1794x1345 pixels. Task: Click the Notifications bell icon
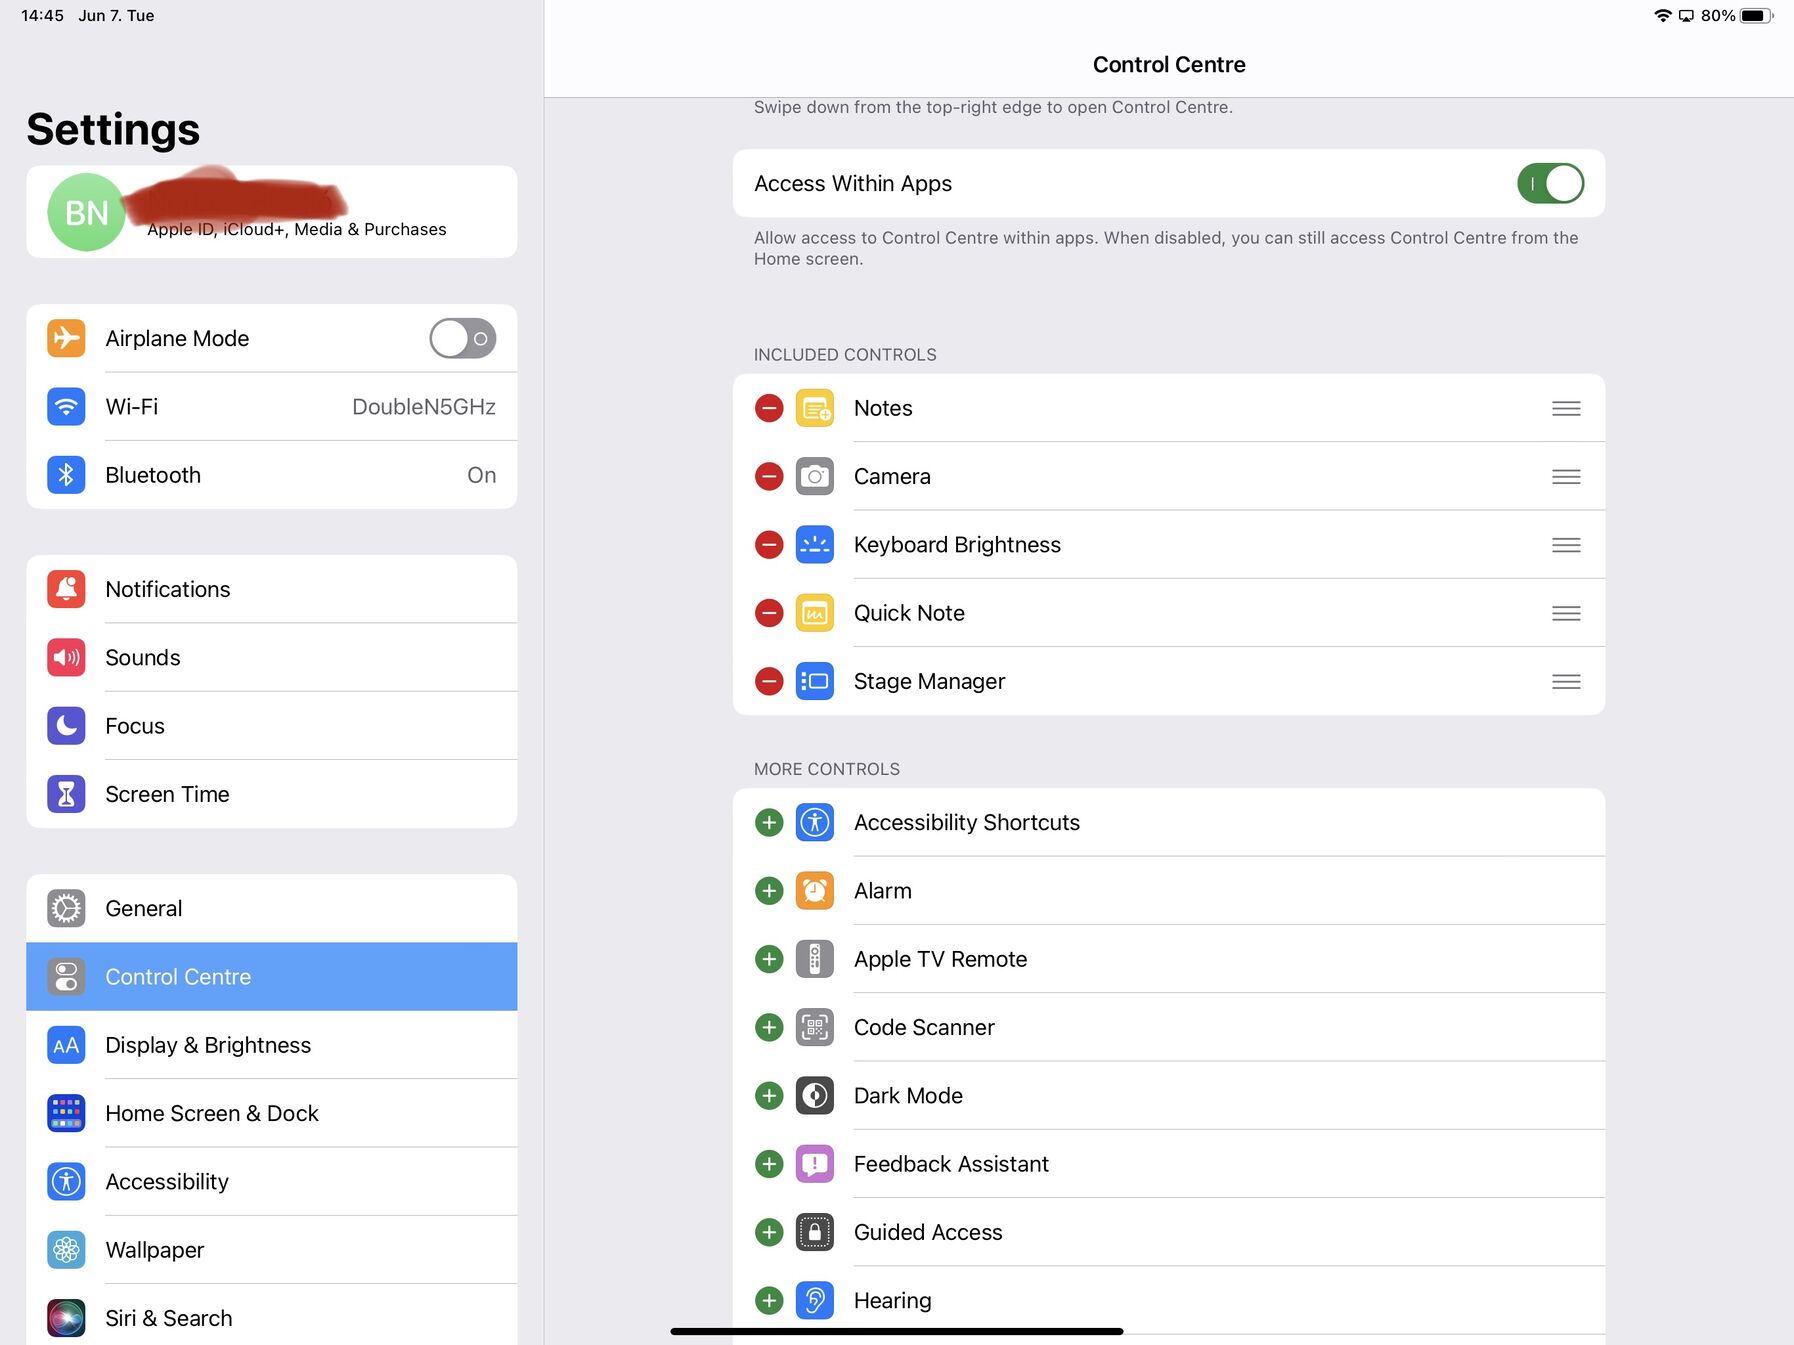tap(66, 589)
